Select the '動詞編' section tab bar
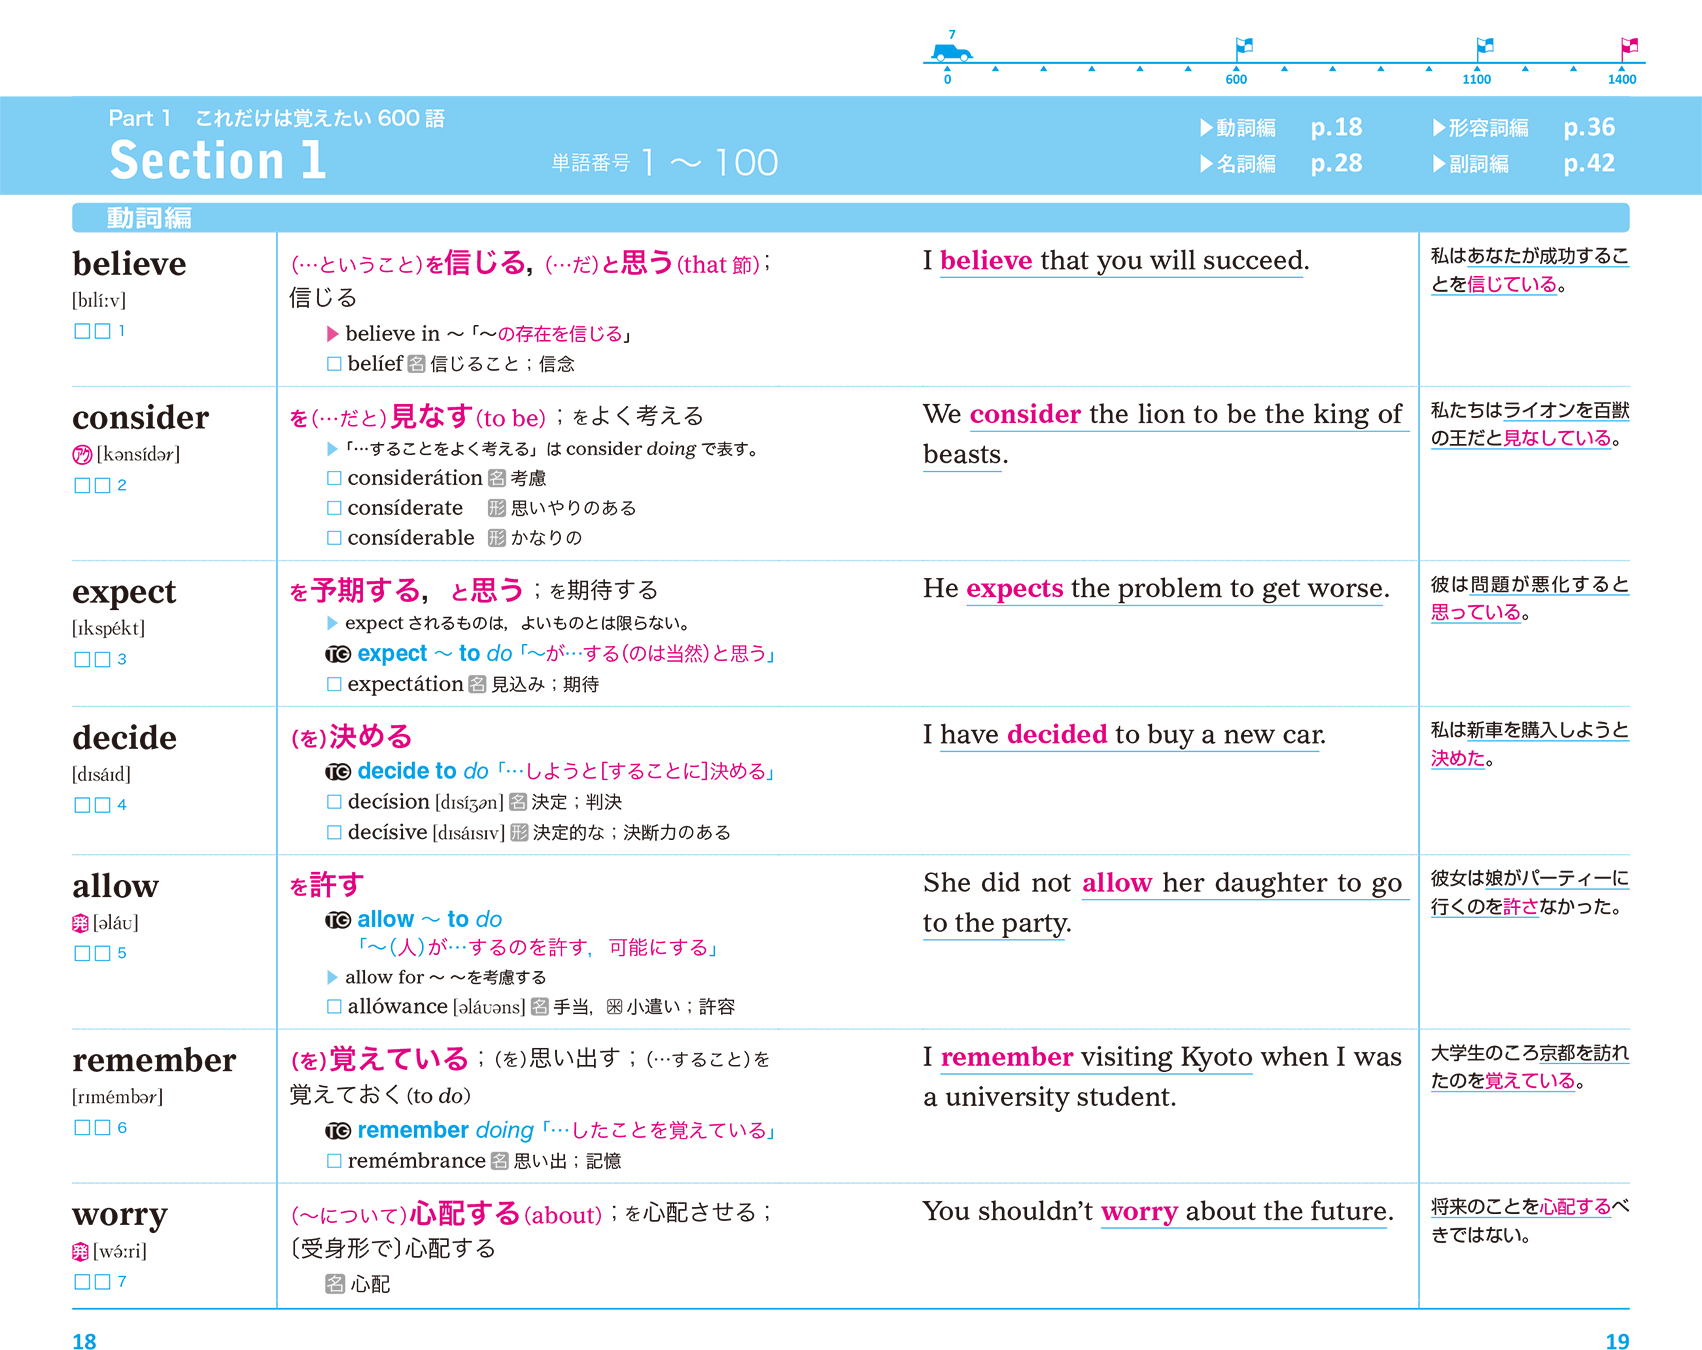Image resolution: width=1702 pixels, height=1350 pixels. 850,217
